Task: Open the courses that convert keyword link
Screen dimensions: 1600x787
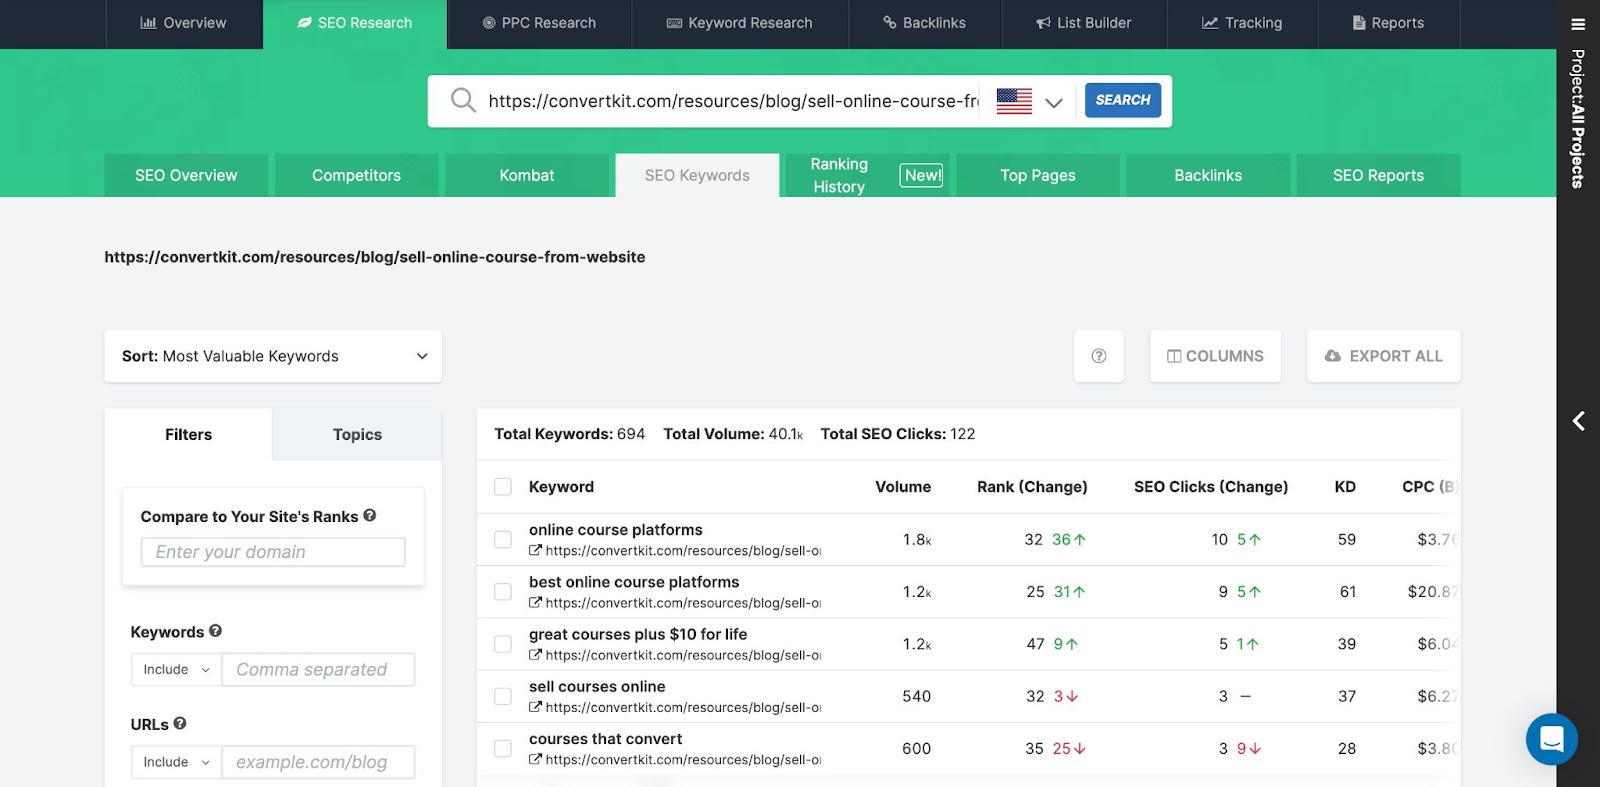Action: [605, 739]
